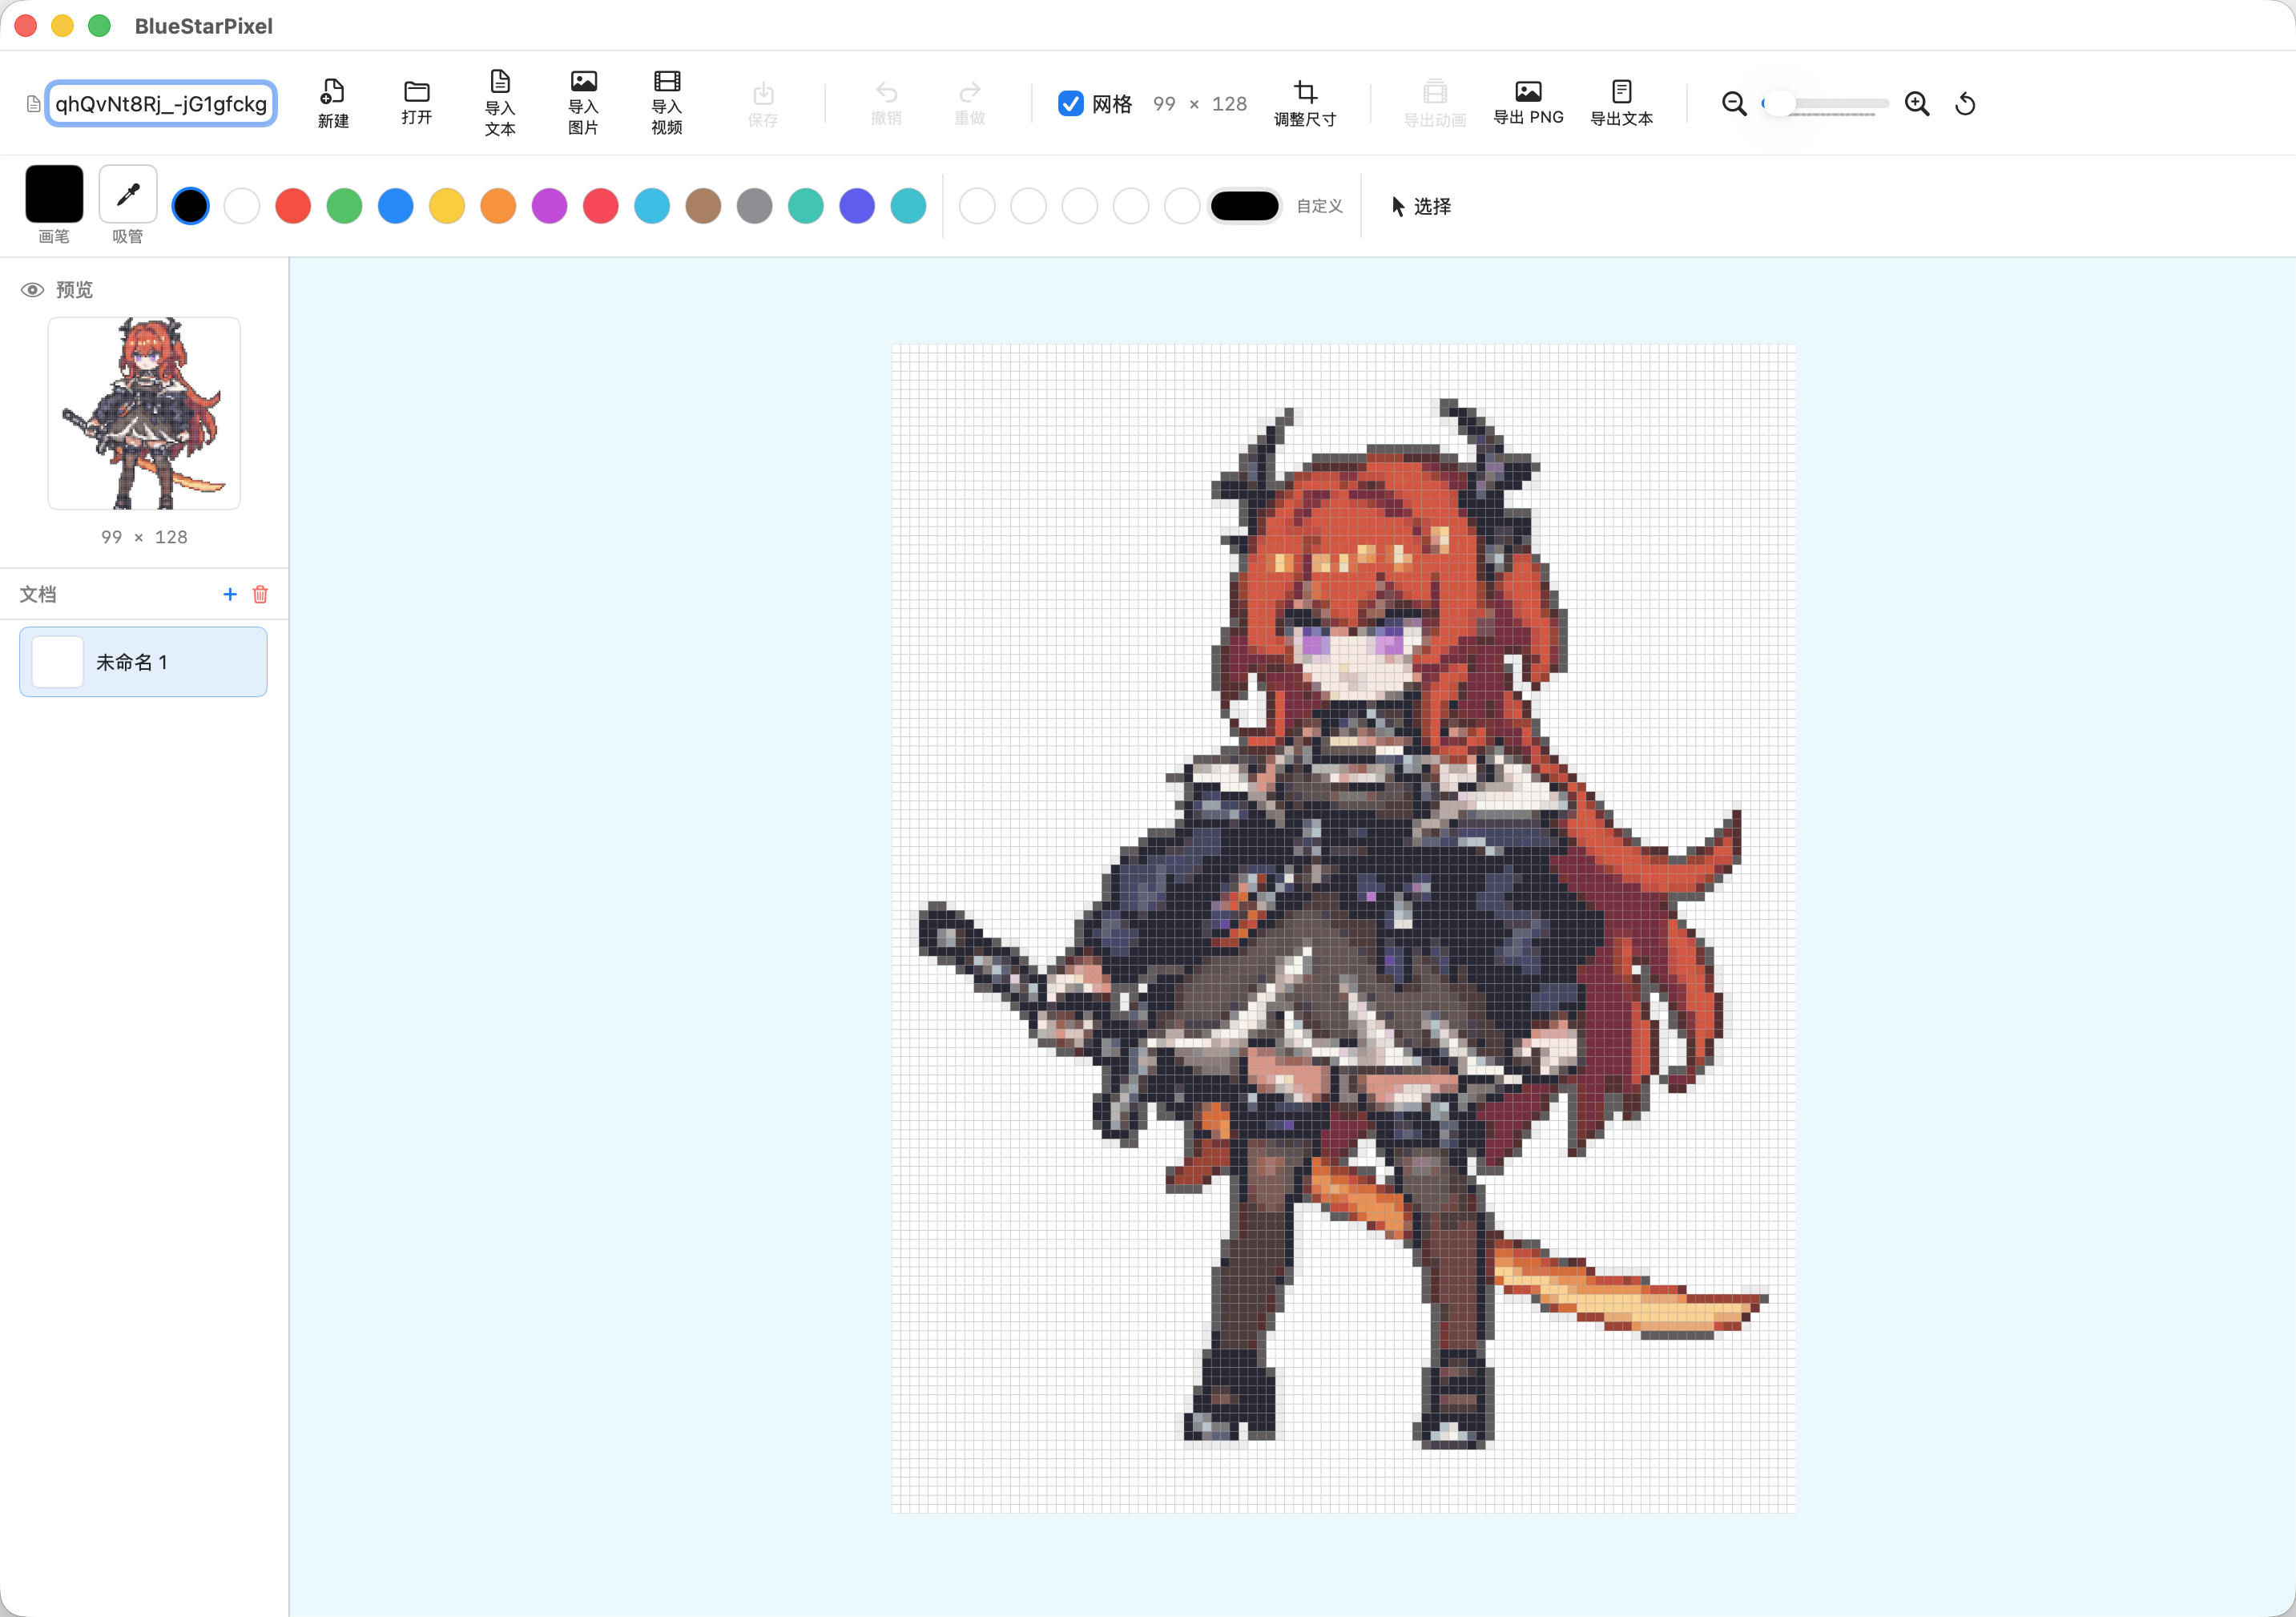Select the orange color swatch

click(498, 206)
